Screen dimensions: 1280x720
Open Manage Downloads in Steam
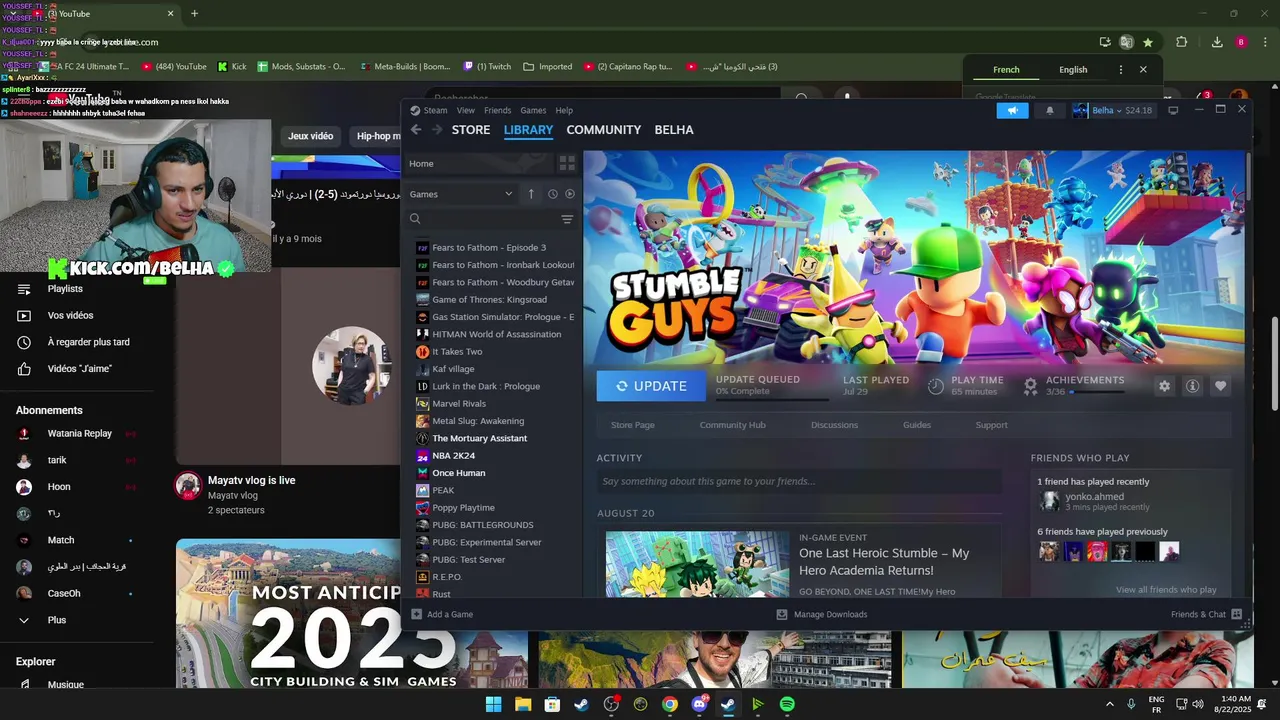tap(822, 614)
